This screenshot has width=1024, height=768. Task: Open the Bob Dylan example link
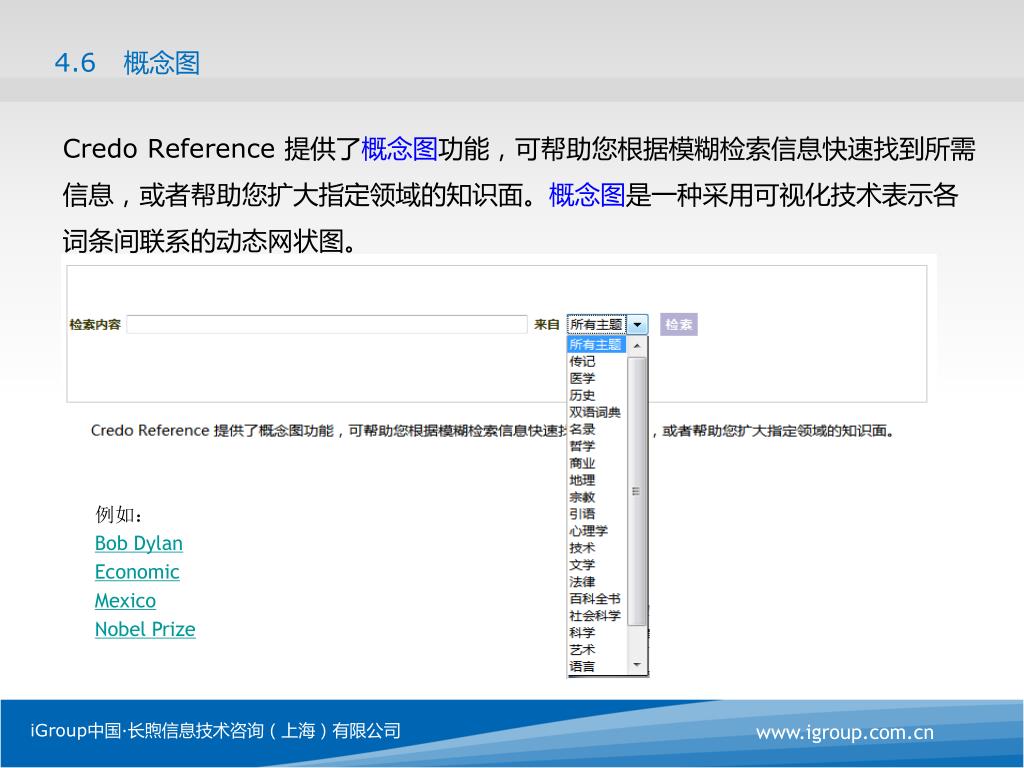click(138, 543)
